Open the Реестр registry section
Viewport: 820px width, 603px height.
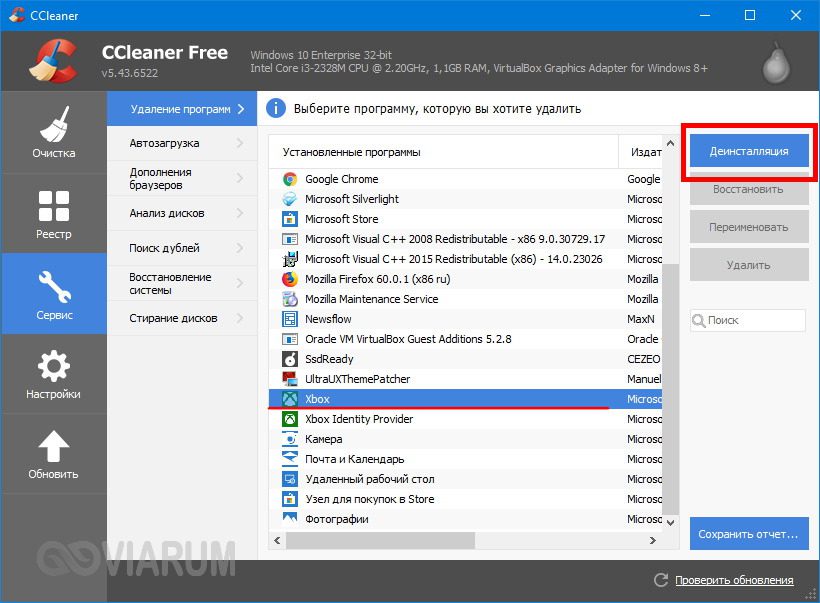point(54,213)
